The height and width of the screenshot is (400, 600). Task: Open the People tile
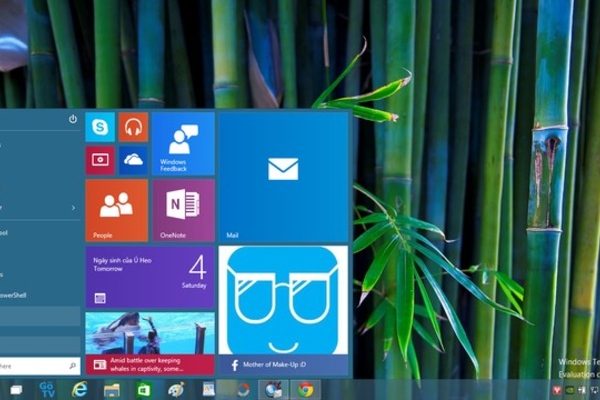[117, 211]
